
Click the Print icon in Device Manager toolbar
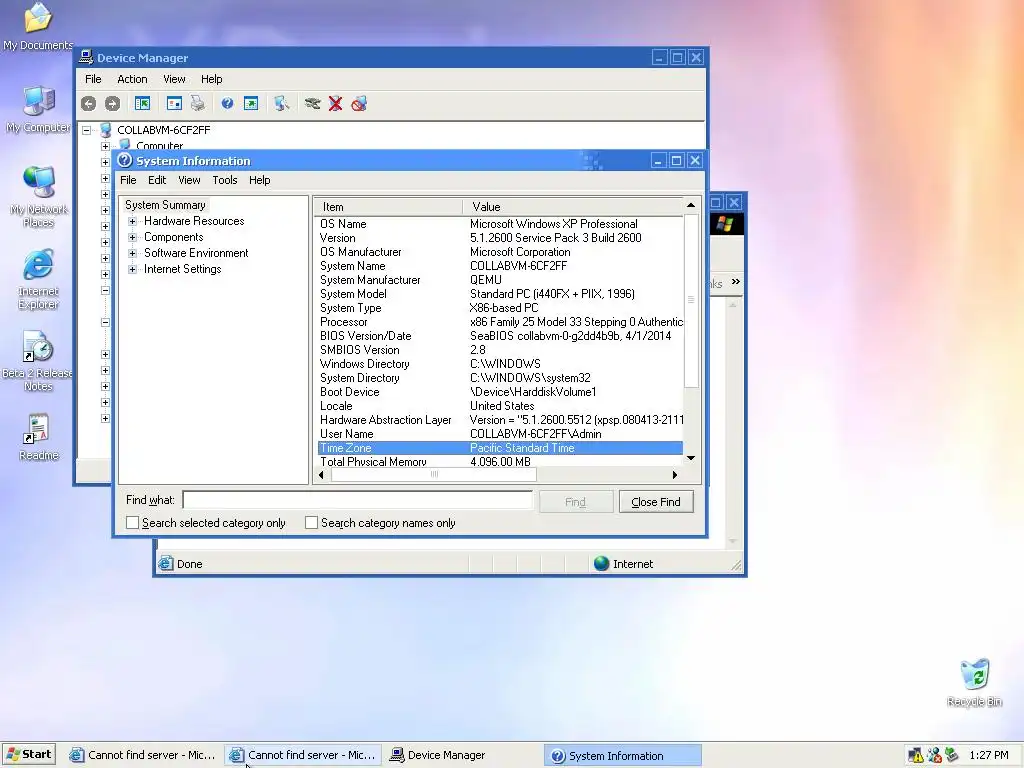198,103
